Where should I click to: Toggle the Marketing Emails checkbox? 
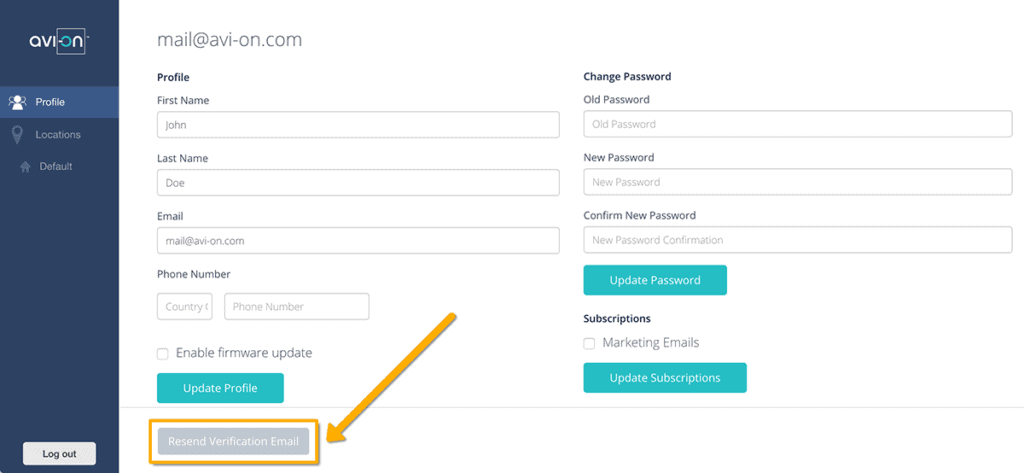(x=590, y=343)
